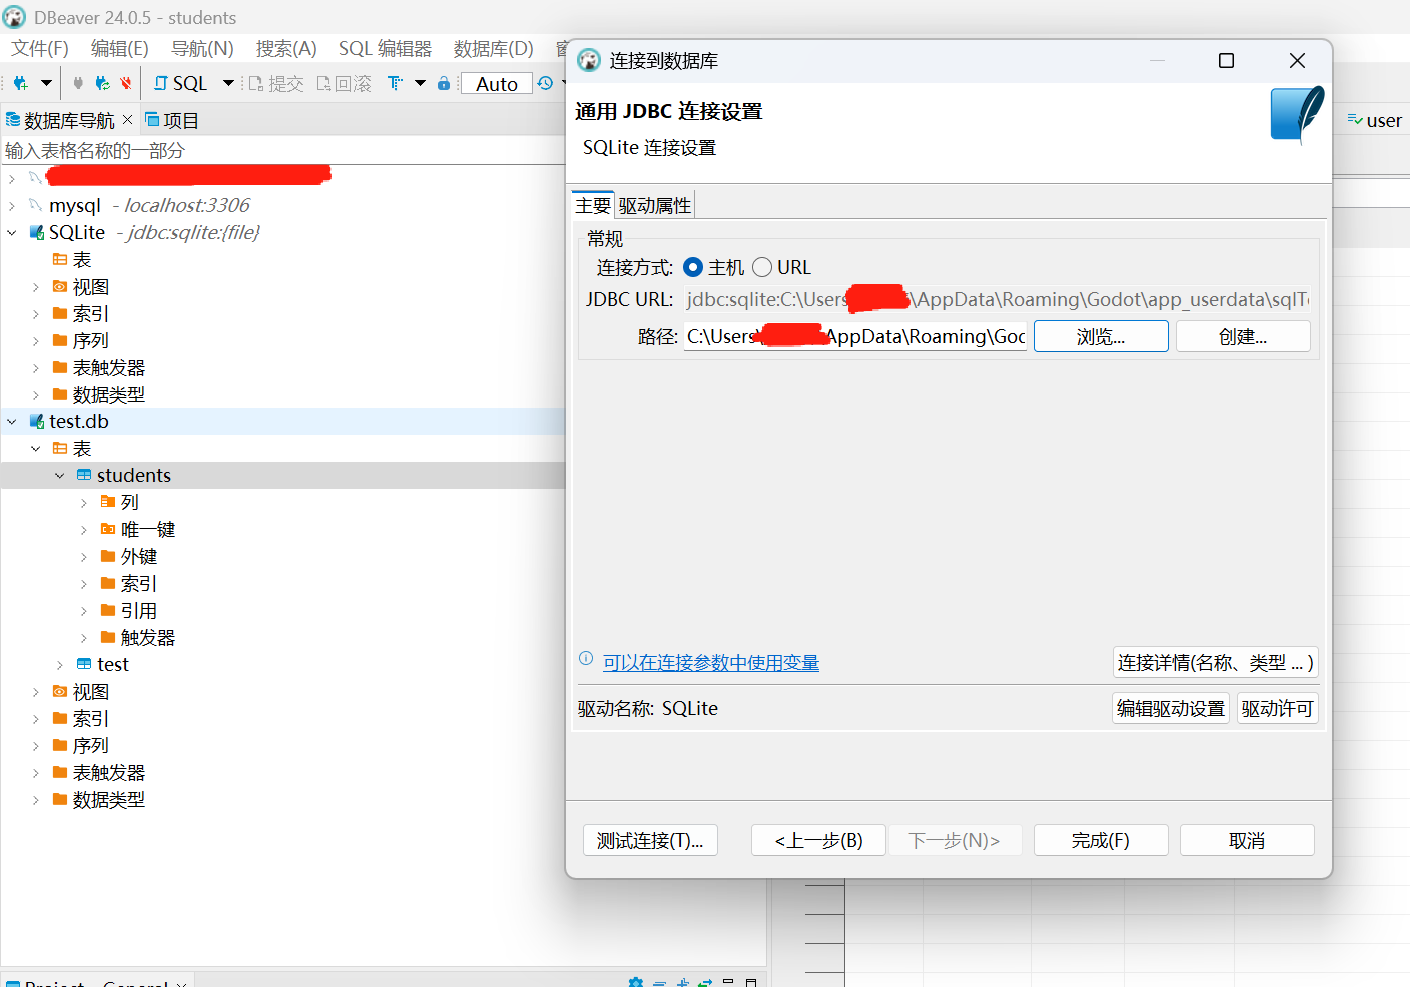This screenshot has width=1410, height=987.
Task: Open the 导航(N) menu
Action: 202,48
